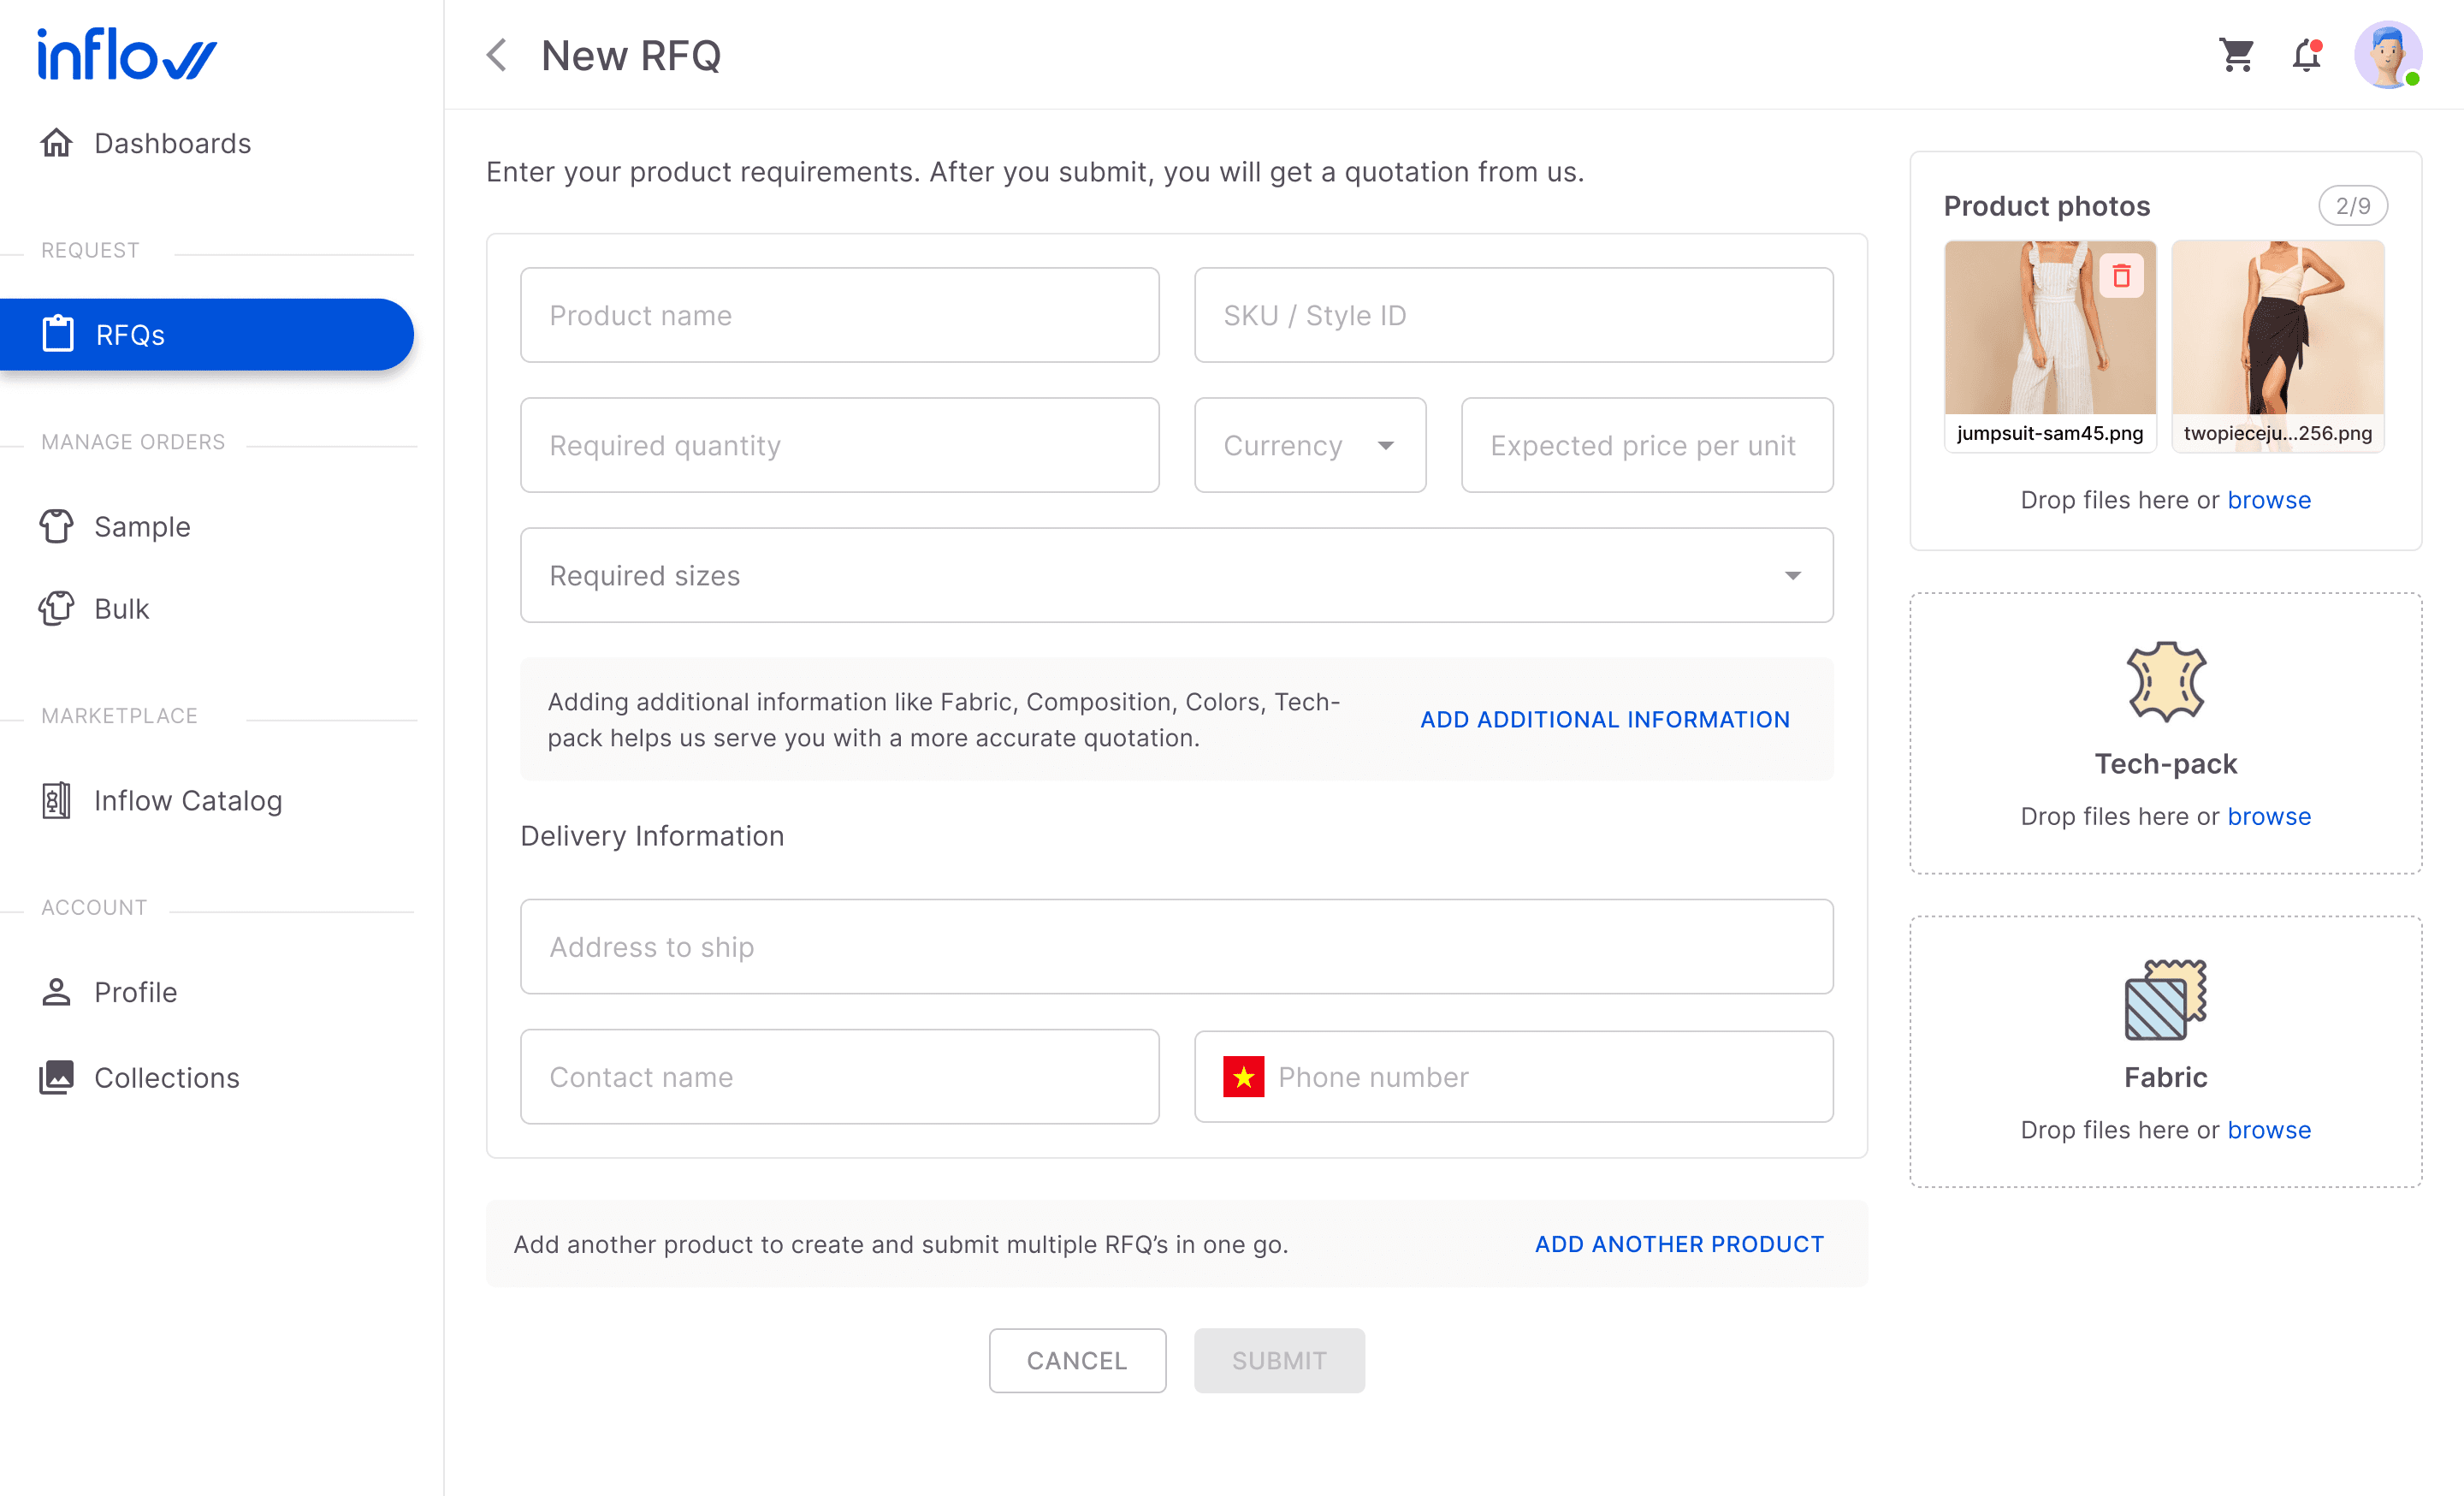Click the Vietnam flag country selector
Screen dimensions: 2464x1496
1243,1077
